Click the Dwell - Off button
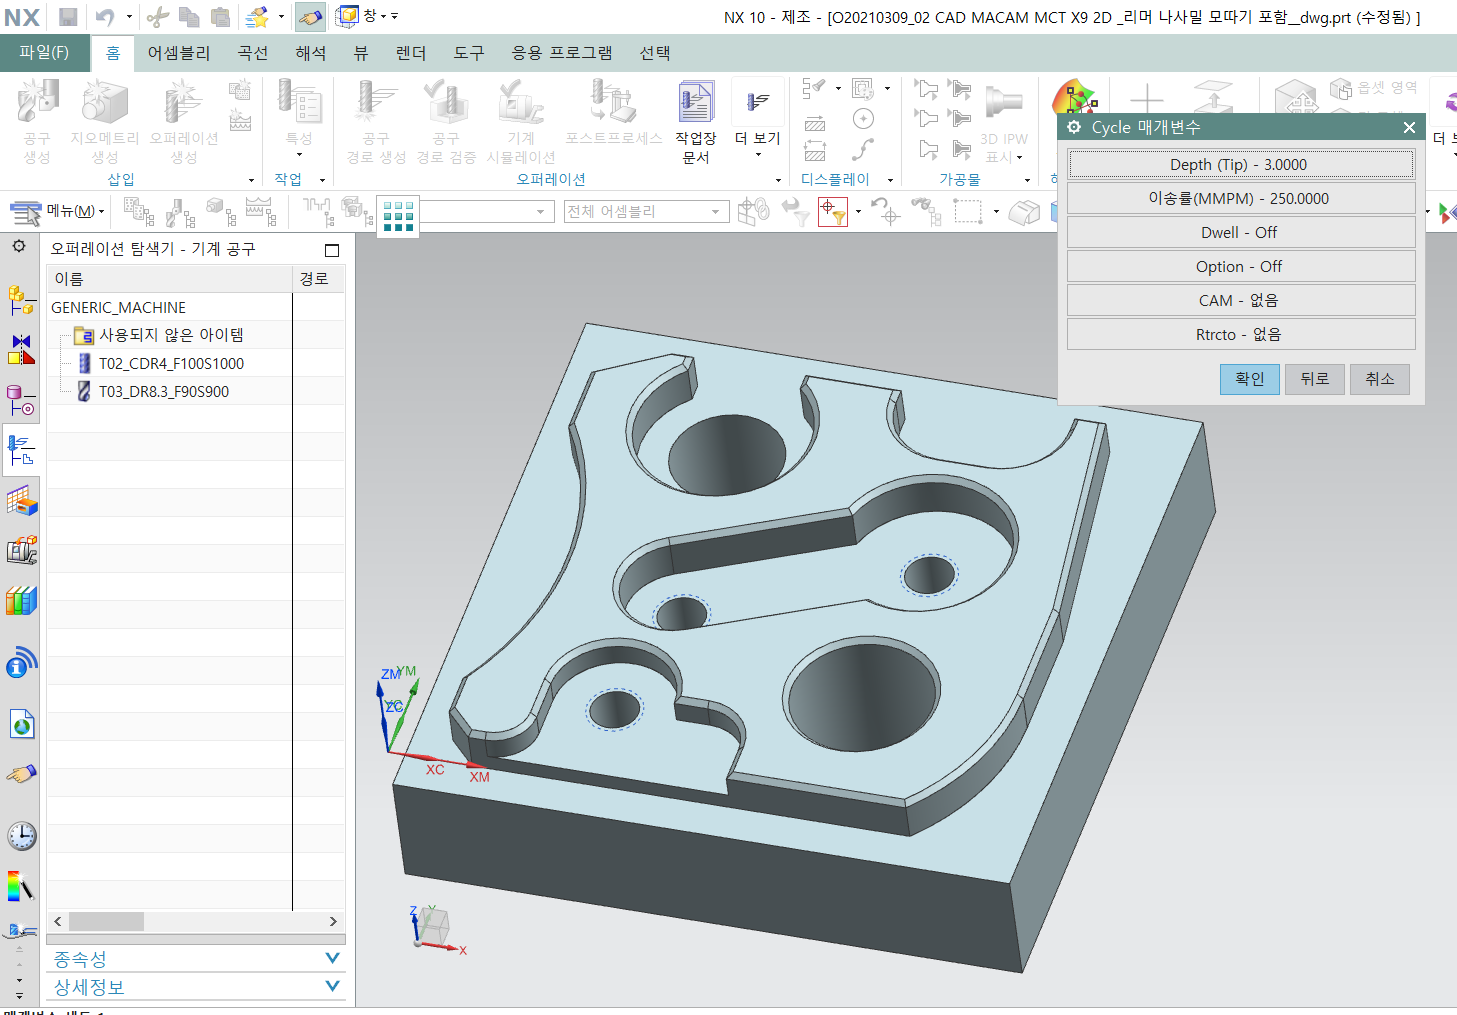 pos(1241,232)
